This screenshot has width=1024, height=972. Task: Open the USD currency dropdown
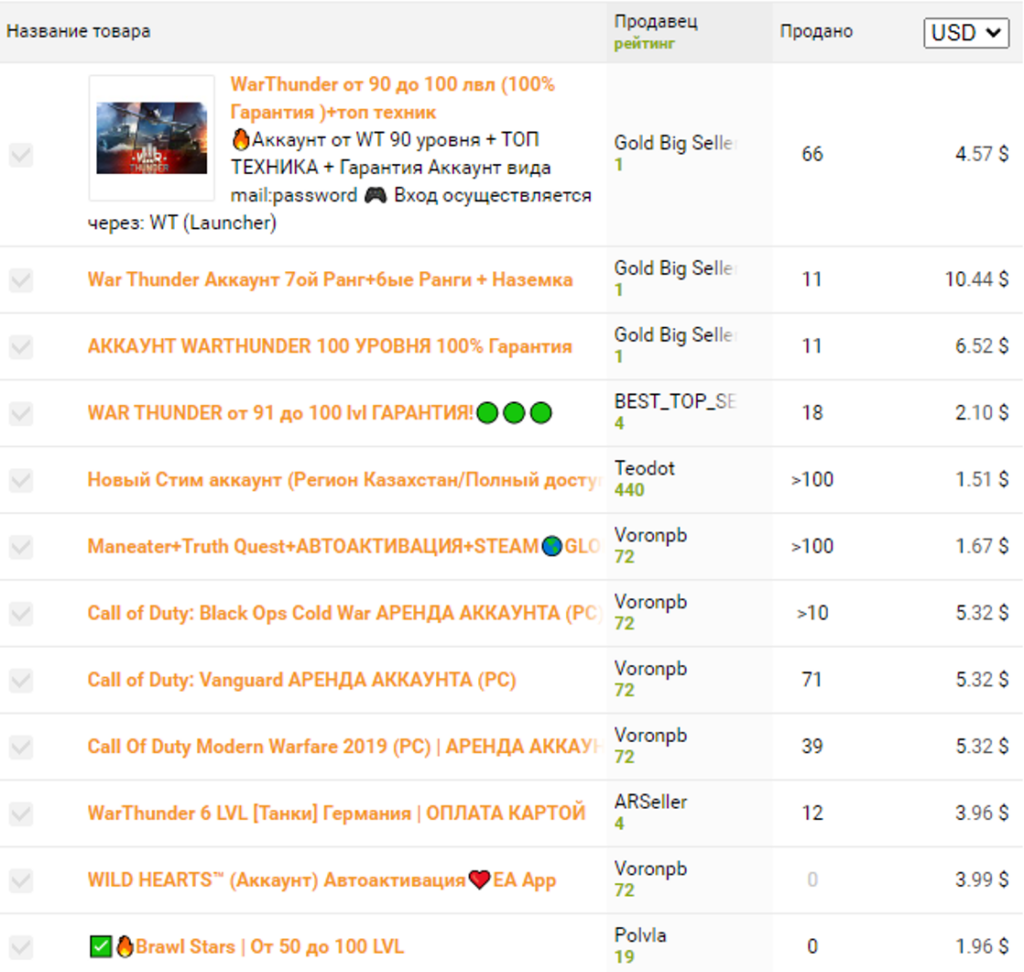[966, 32]
